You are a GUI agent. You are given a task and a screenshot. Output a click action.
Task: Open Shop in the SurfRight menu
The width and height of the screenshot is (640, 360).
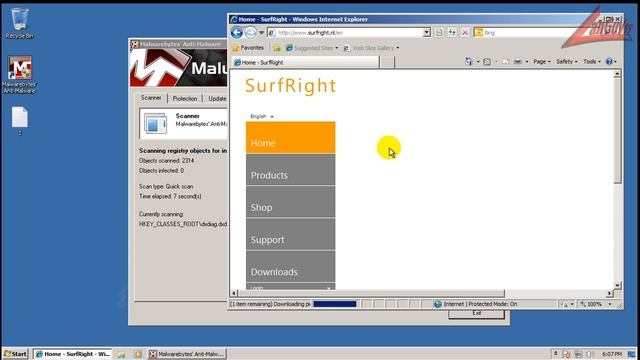[291, 202]
